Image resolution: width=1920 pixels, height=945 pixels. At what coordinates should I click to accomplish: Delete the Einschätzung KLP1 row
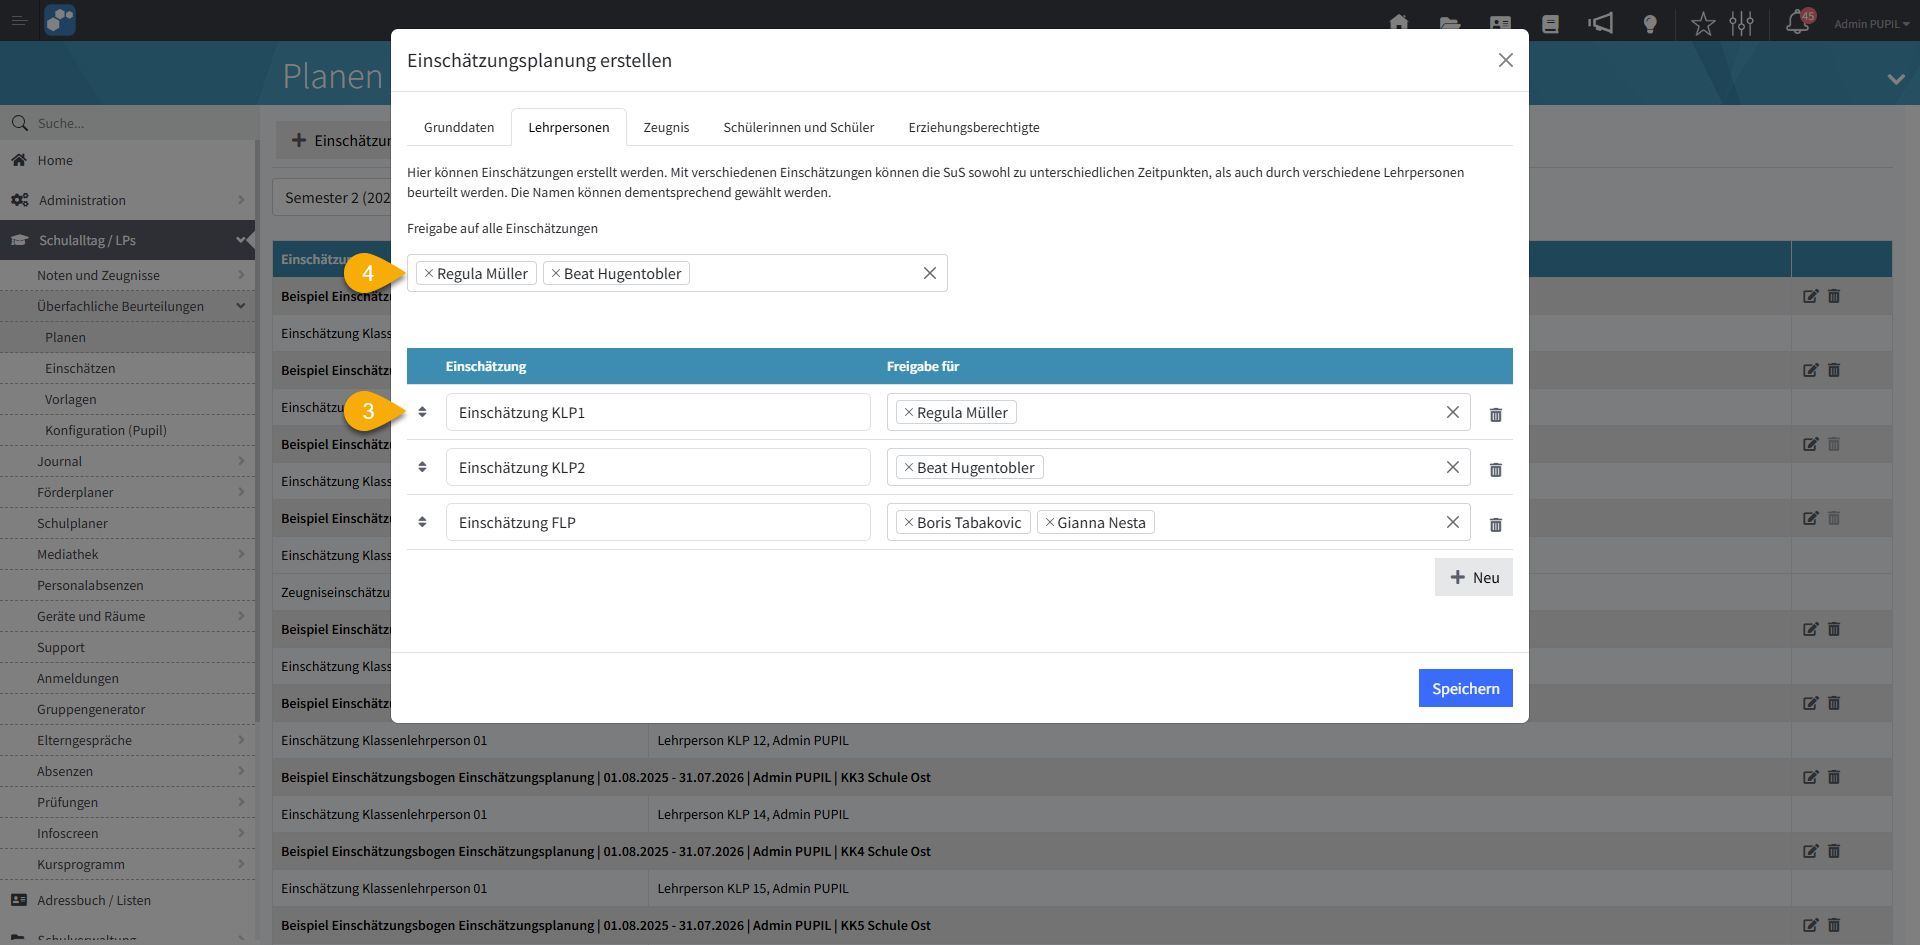point(1496,414)
